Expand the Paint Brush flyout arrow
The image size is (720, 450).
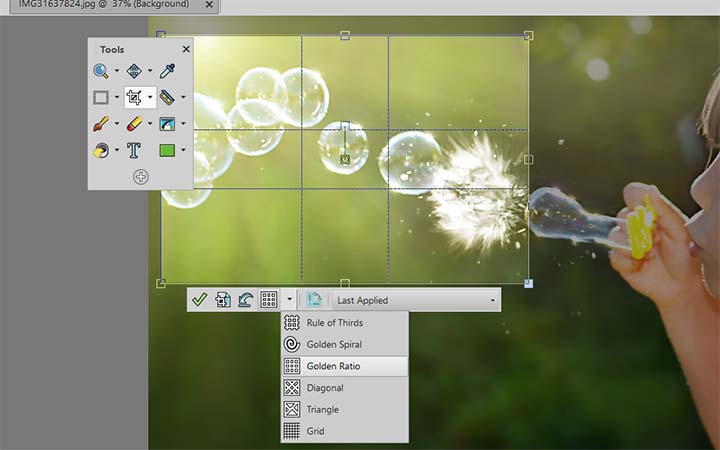click(x=117, y=124)
